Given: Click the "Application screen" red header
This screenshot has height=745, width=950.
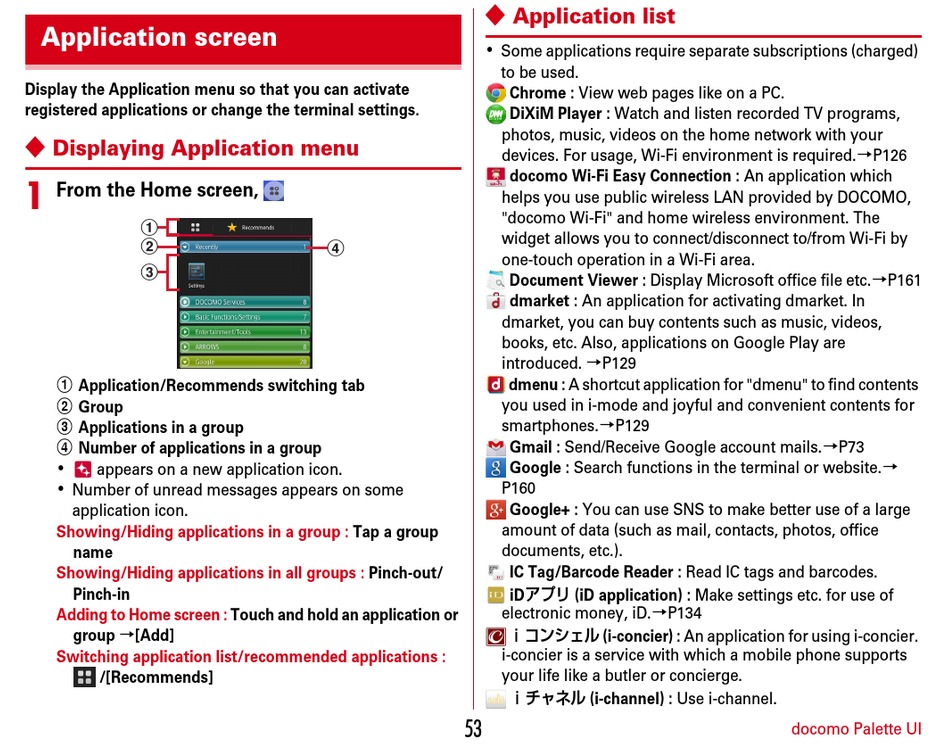Looking at the screenshot, I should (243, 39).
